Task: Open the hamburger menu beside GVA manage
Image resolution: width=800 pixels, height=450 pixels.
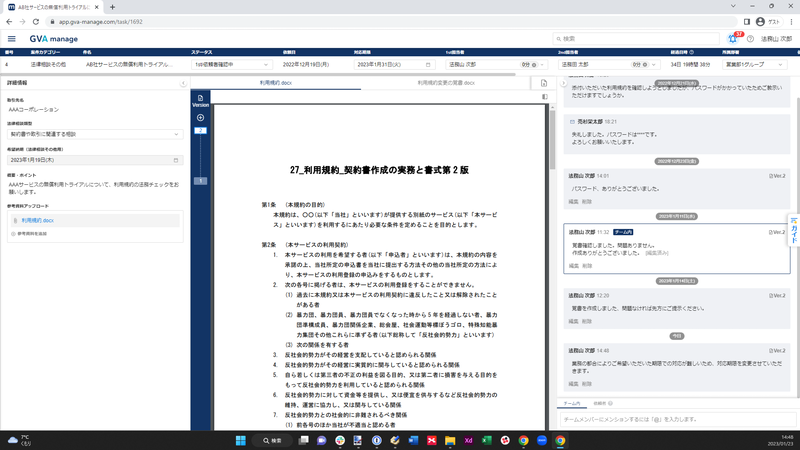Action: [12, 38]
